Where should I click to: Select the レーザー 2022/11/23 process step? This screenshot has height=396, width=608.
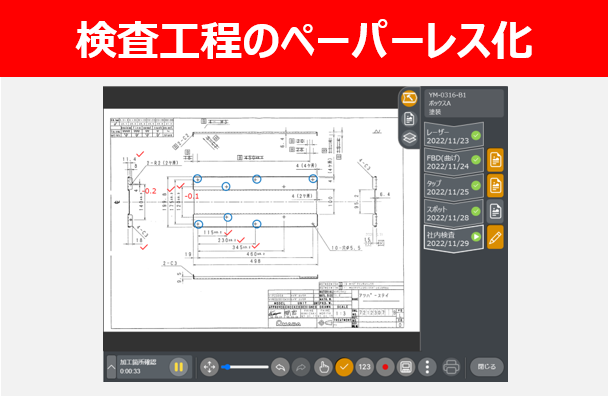click(x=454, y=136)
